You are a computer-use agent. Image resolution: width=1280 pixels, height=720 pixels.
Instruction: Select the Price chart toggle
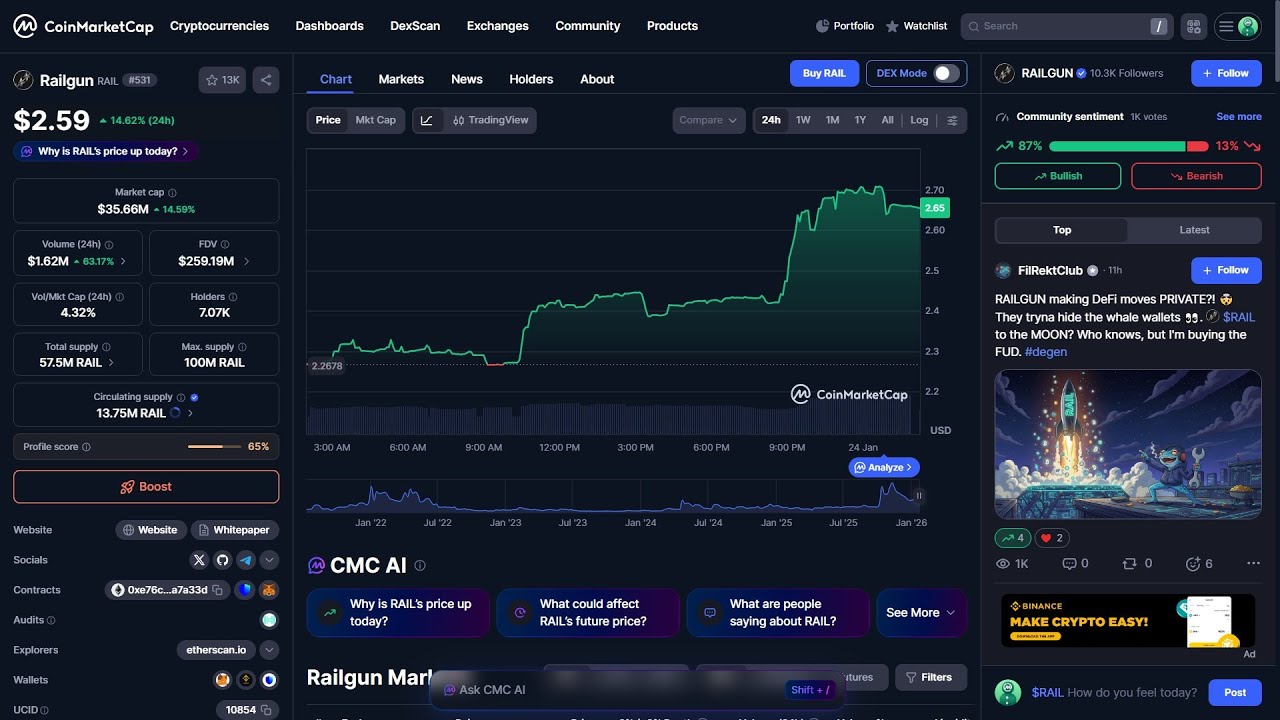pyautogui.click(x=328, y=120)
